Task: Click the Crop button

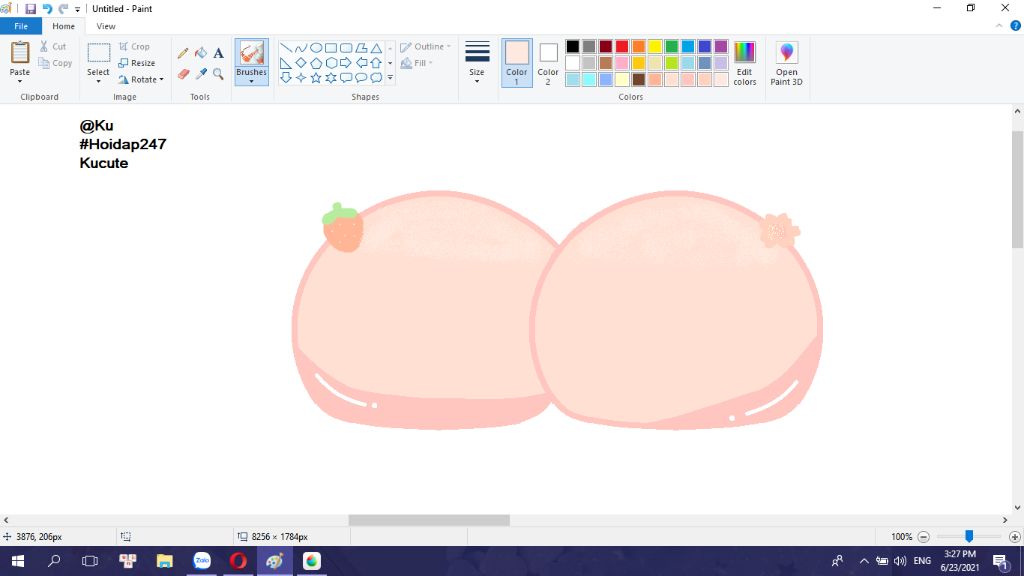Action: [134, 47]
